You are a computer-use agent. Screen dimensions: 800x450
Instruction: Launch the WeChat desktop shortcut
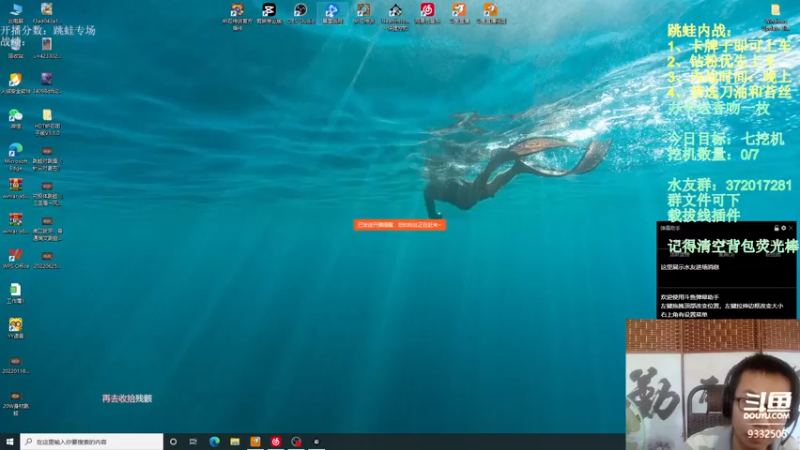point(16,117)
